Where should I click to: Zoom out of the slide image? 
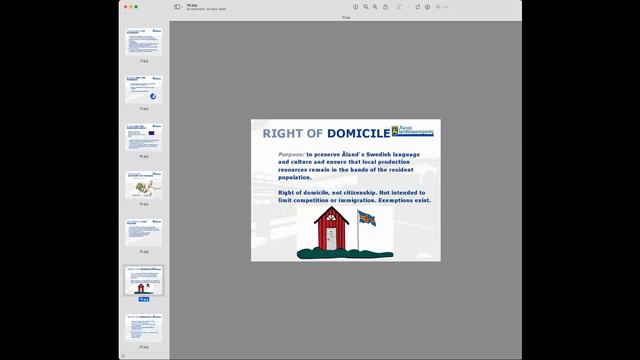pyautogui.click(x=366, y=7)
